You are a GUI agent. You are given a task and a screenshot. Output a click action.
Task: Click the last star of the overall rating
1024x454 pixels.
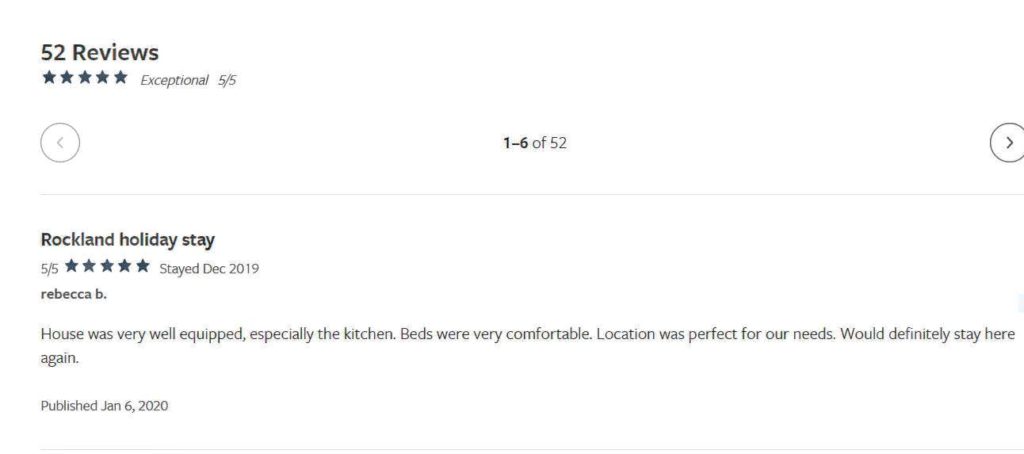click(x=121, y=78)
